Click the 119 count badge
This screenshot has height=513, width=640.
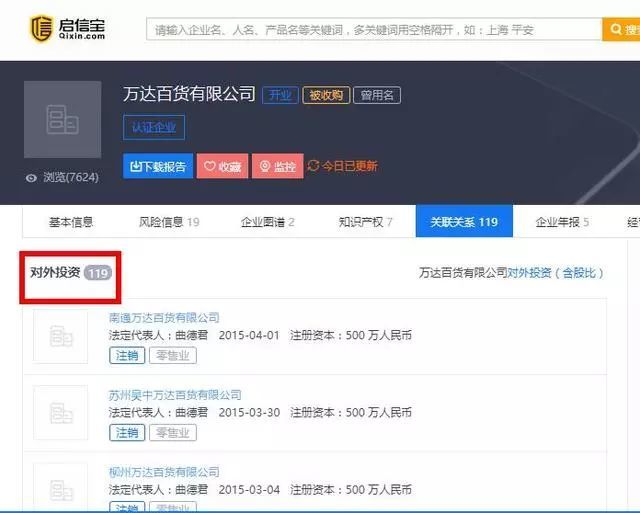(98, 273)
